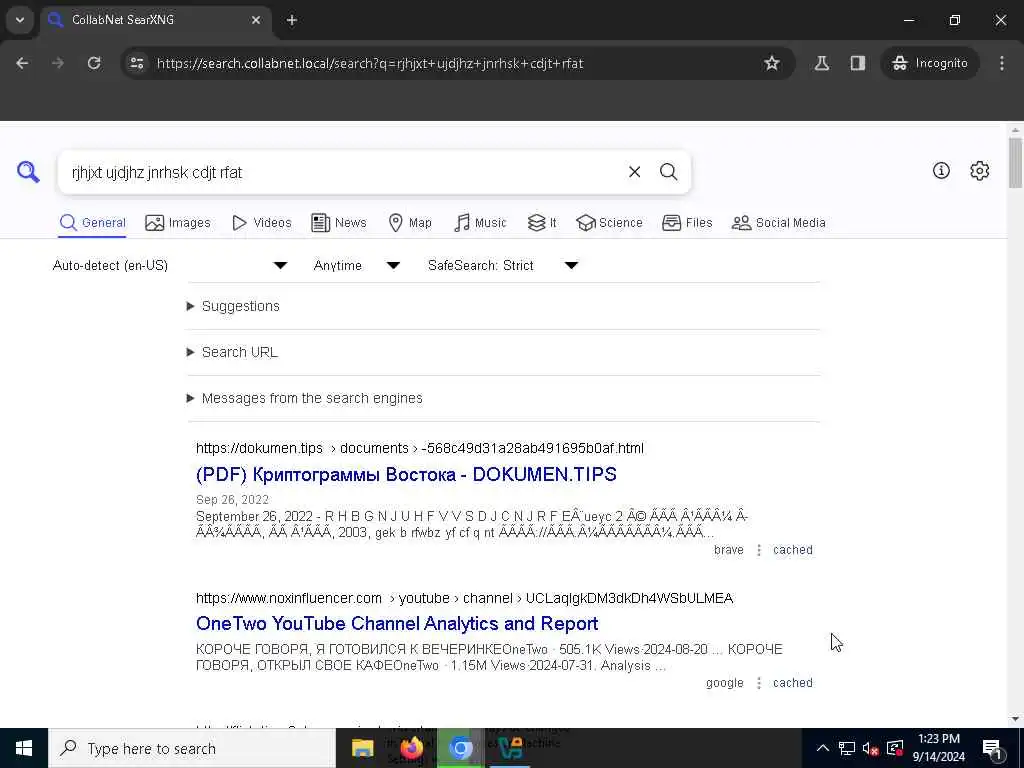Open the SafeSearch Strict dropdown
This screenshot has height=768, width=1024.
pyautogui.click(x=503, y=265)
